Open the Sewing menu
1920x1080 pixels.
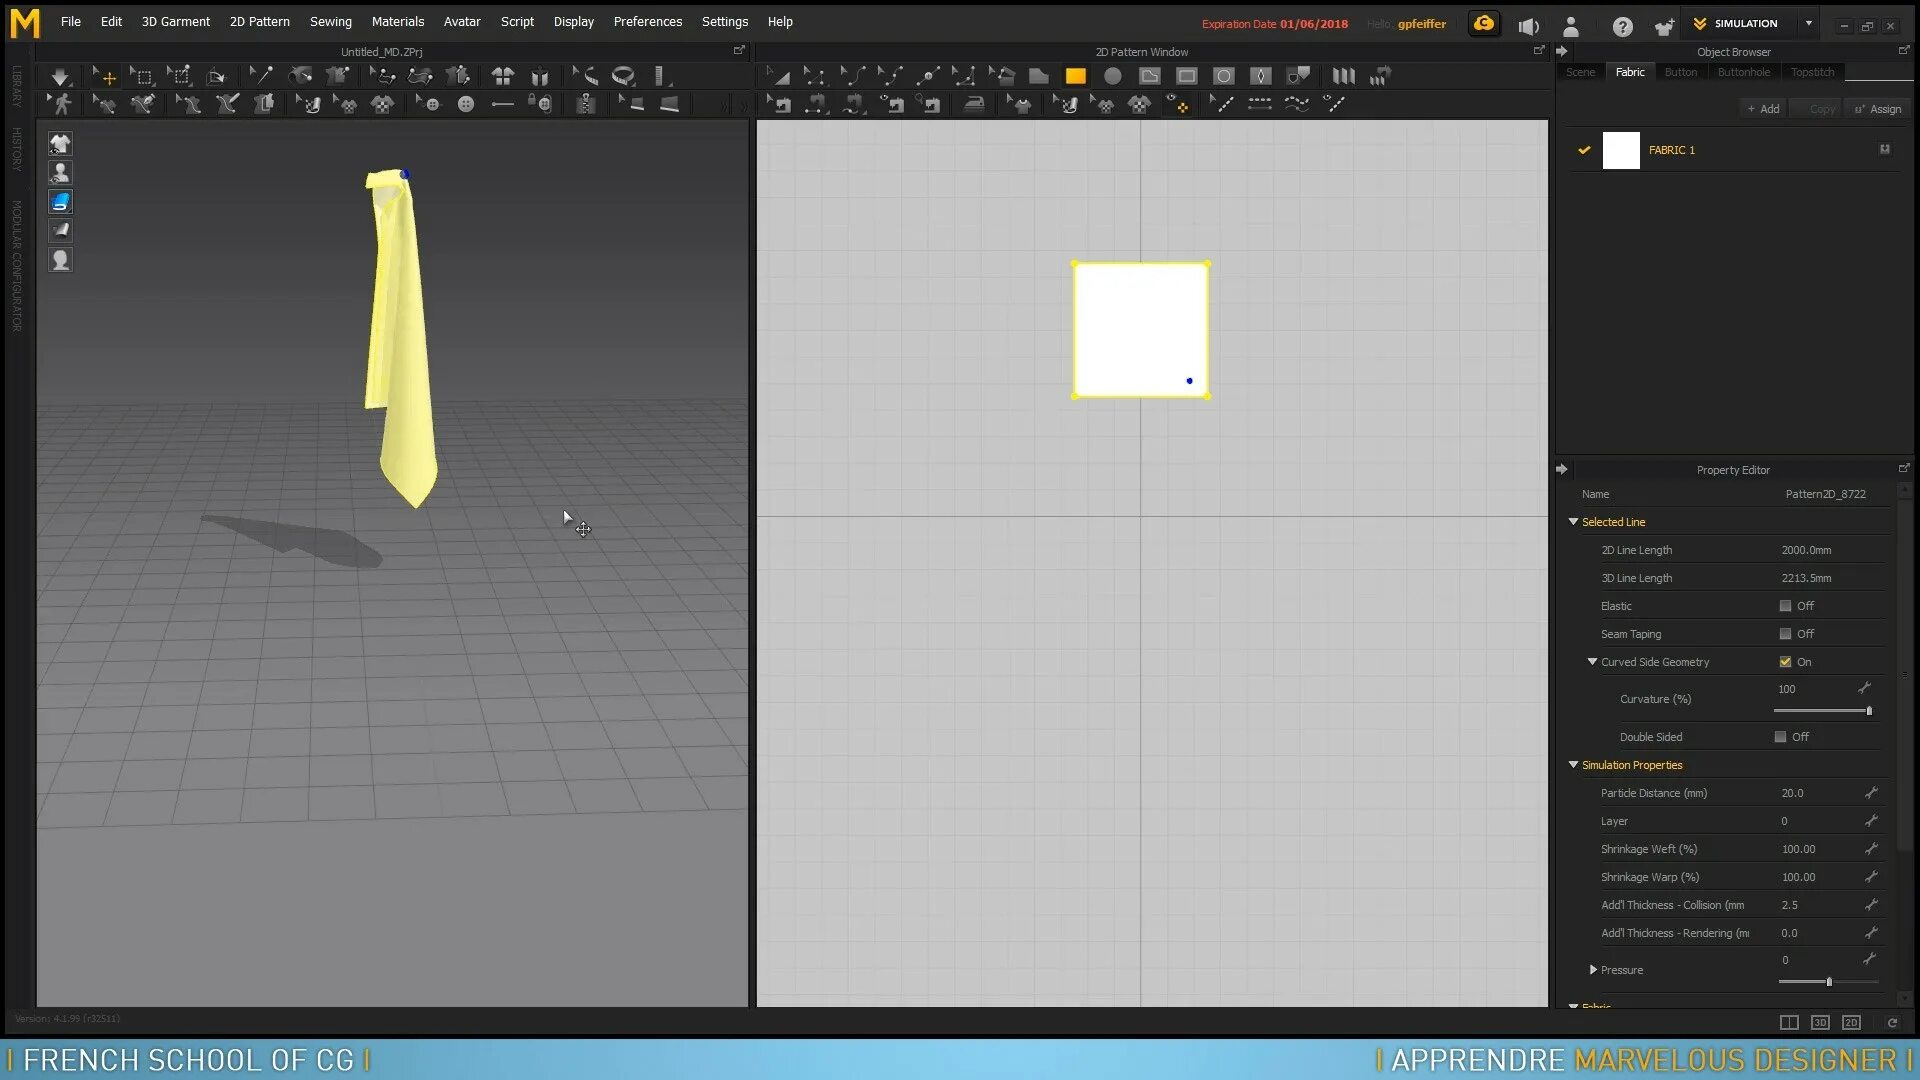[x=330, y=22]
